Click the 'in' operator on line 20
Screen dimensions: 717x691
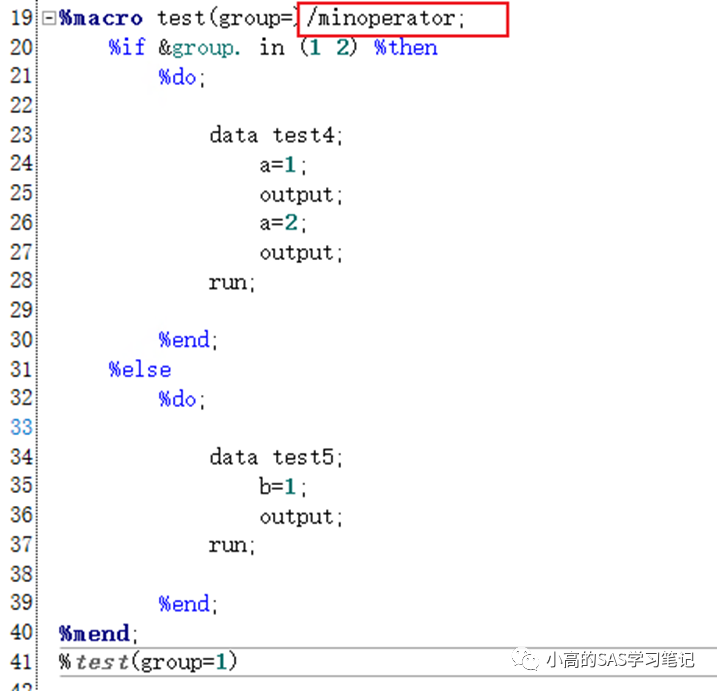coord(272,48)
